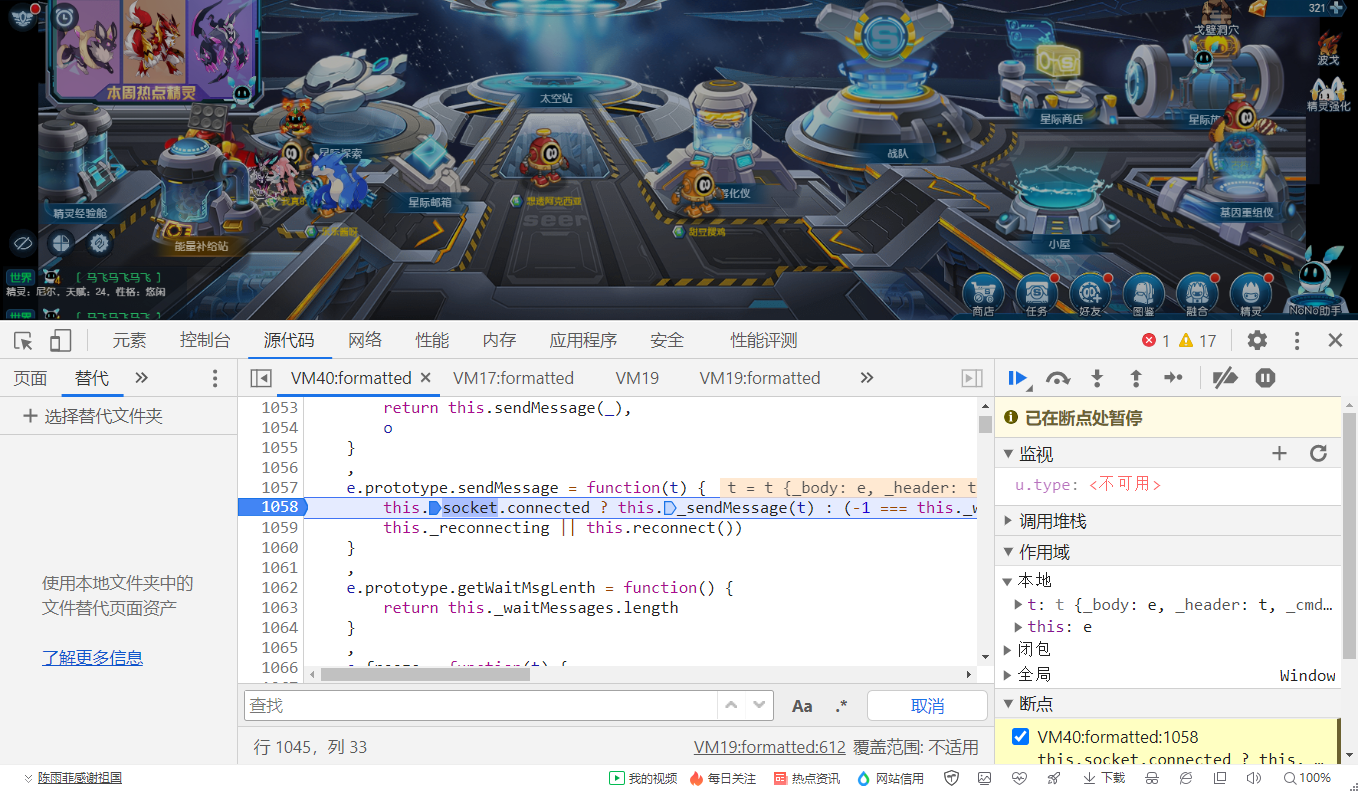Screen dimensions: 1358x791
Task: Step over the next function call
Action: pos(1057,378)
